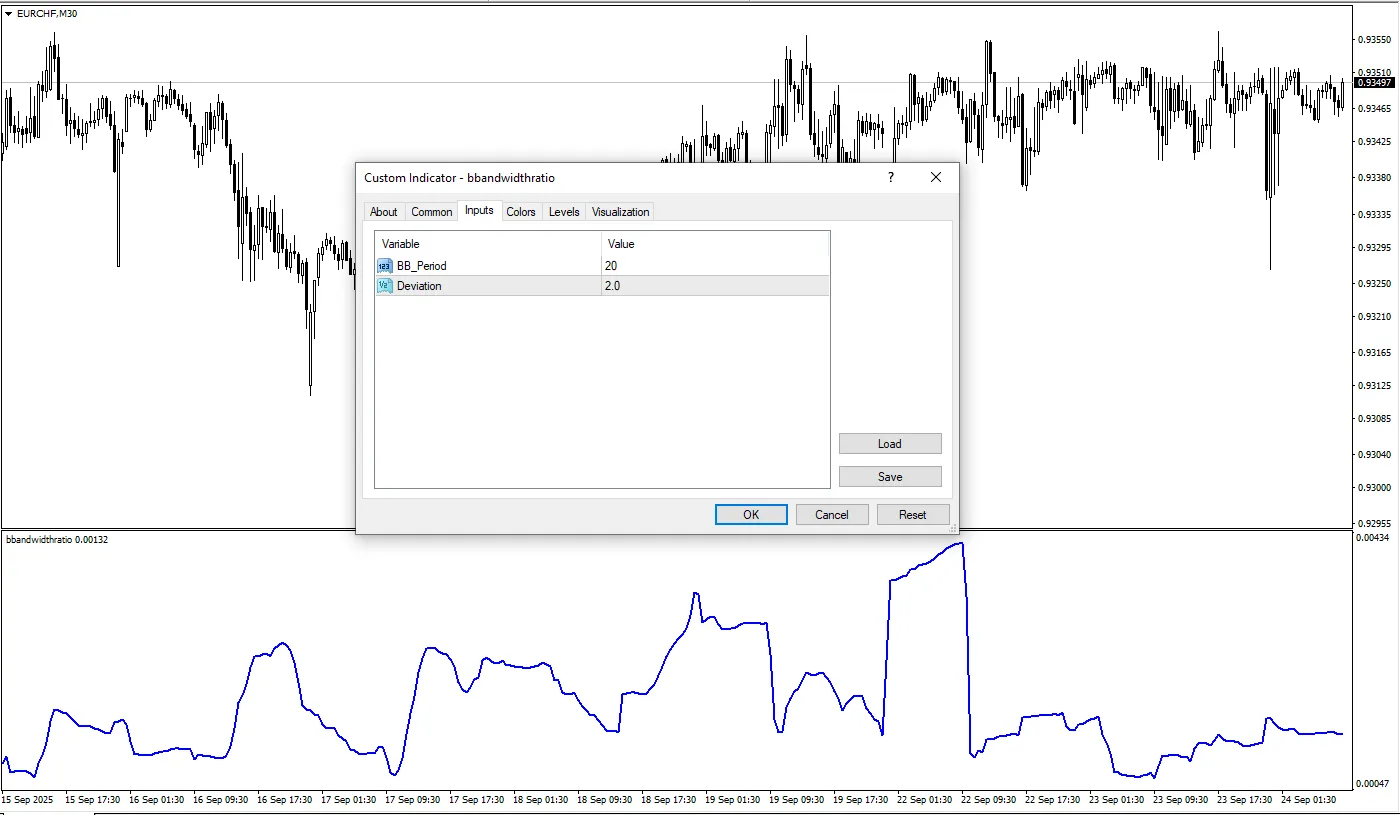Confirm the settings with OK

pyautogui.click(x=751, y=515)
